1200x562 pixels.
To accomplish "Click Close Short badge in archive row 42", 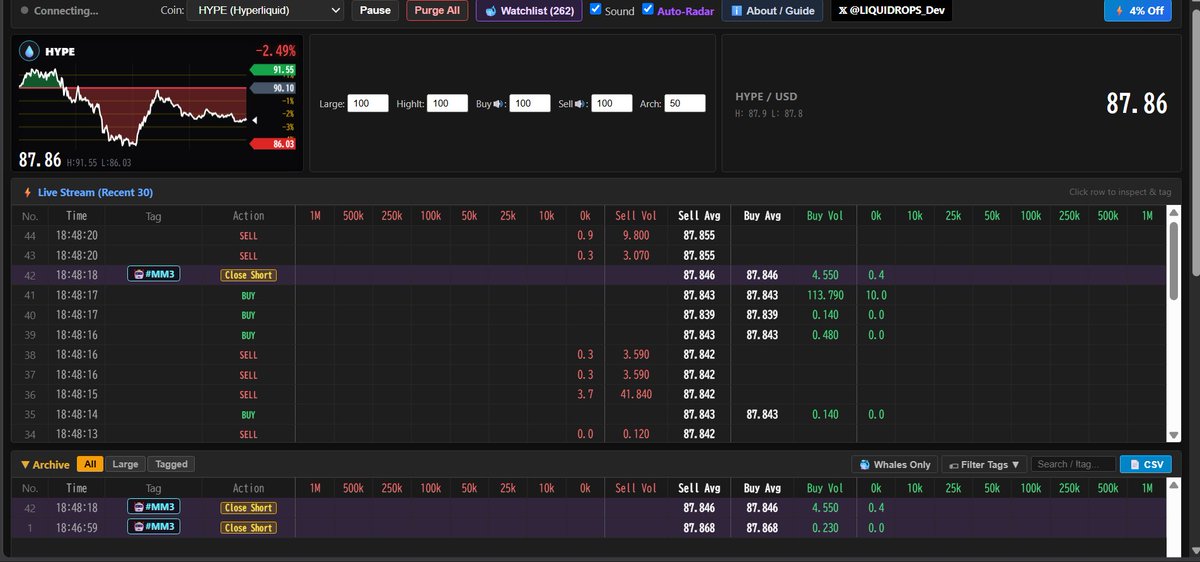I will pos(248,508).
